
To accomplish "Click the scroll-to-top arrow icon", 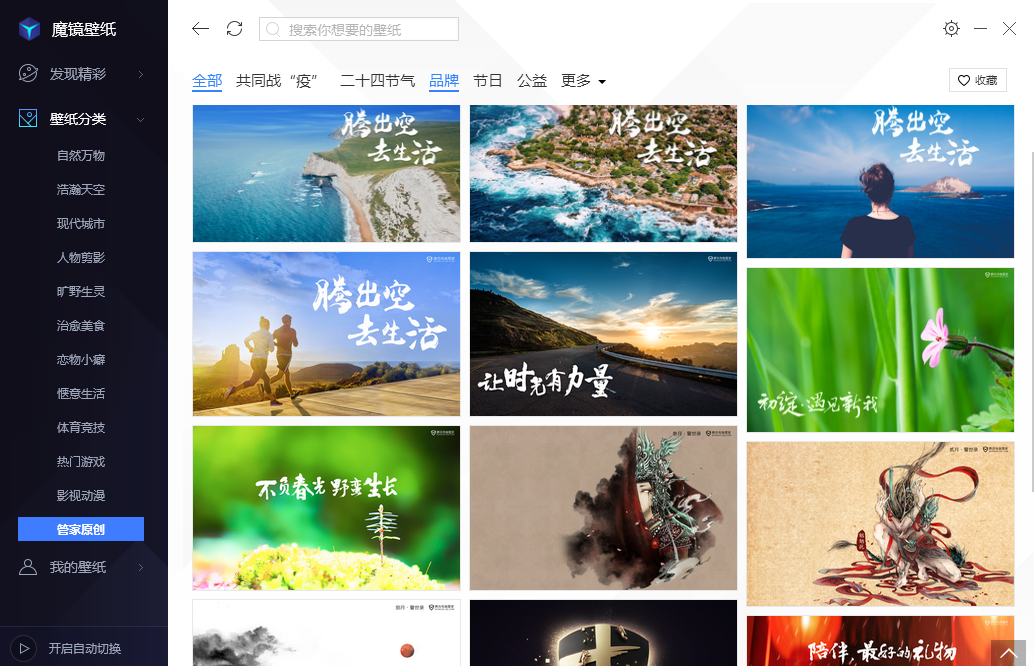I will pyautogui.click(x=1008, y=651).
